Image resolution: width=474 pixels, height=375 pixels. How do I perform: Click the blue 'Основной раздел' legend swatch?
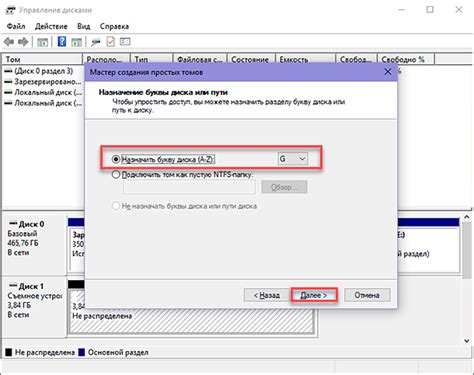click(x=81, y=352)
